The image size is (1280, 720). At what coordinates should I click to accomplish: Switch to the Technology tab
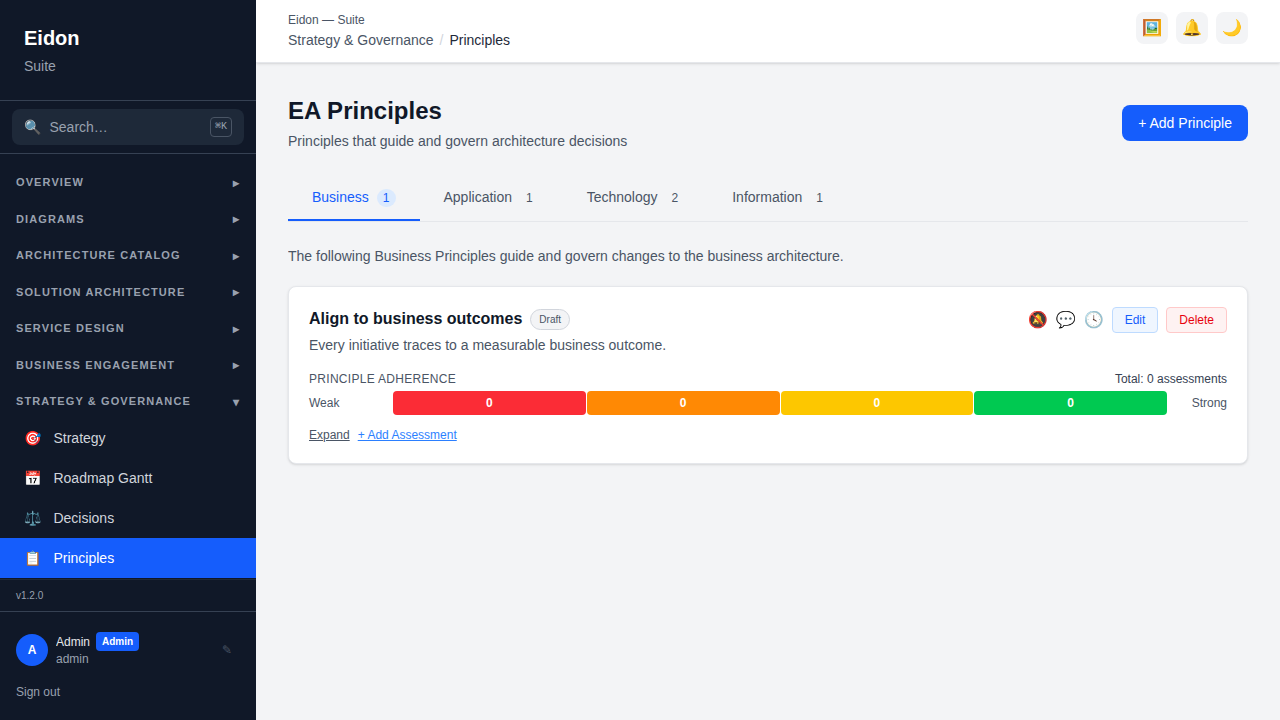point(635,198)
